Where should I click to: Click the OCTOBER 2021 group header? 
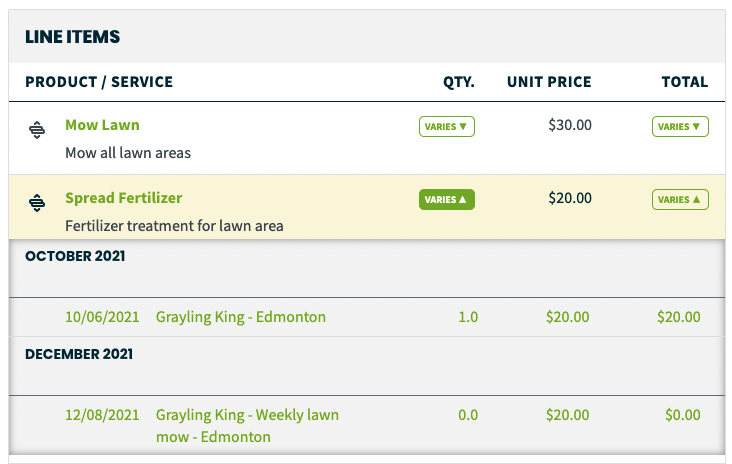(75, 256)
